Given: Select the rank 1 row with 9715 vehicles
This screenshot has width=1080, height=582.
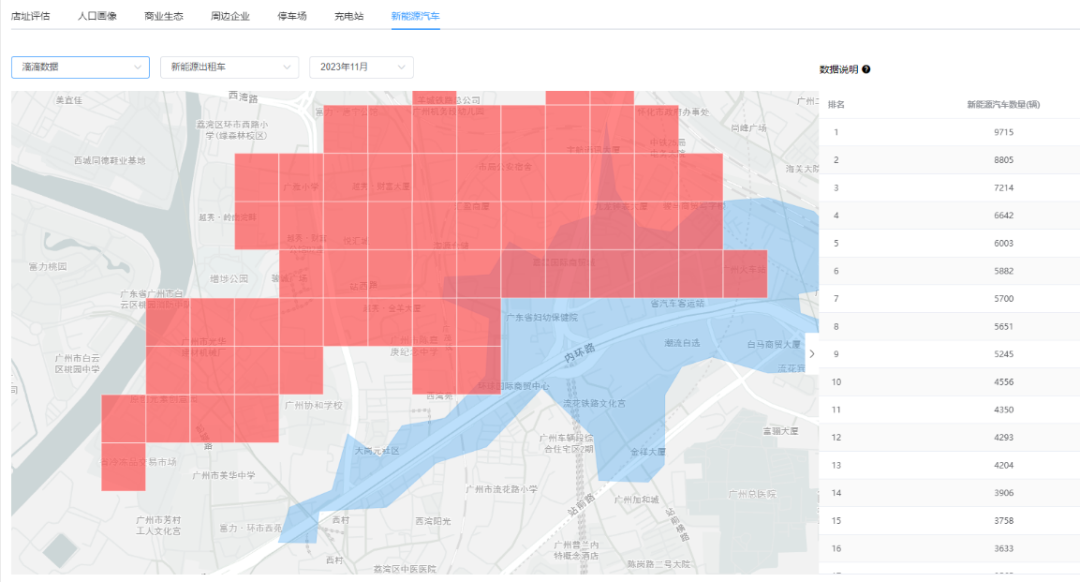Looking at the screenshot, I should 949,132.
